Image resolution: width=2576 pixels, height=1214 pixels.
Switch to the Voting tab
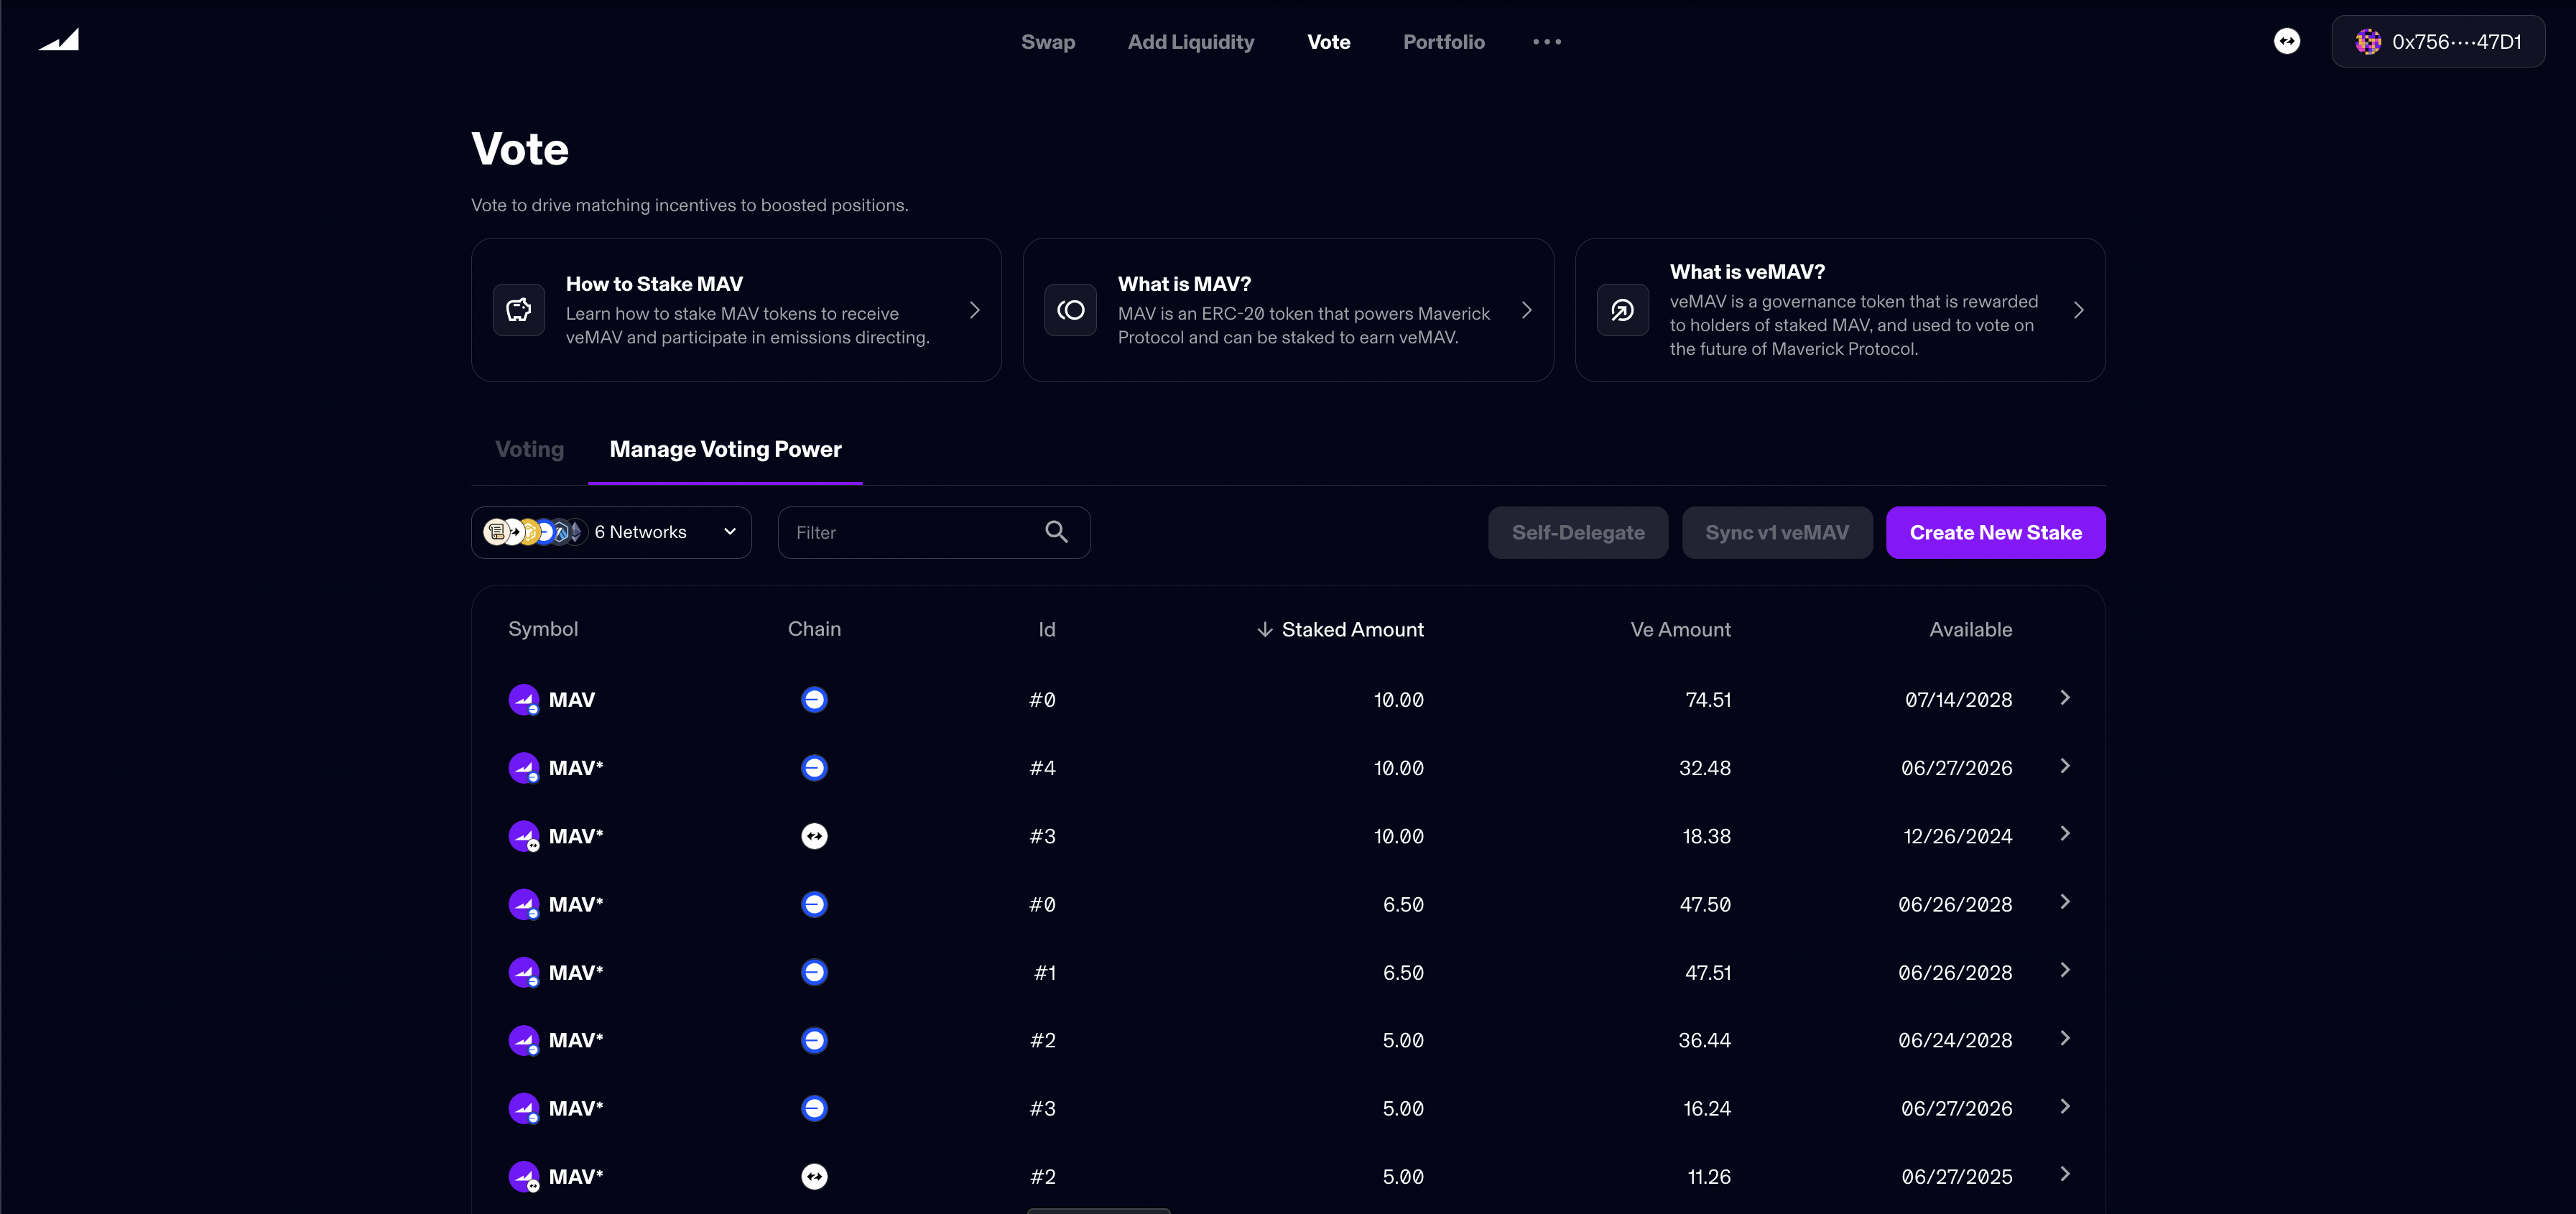coord(529,449)
